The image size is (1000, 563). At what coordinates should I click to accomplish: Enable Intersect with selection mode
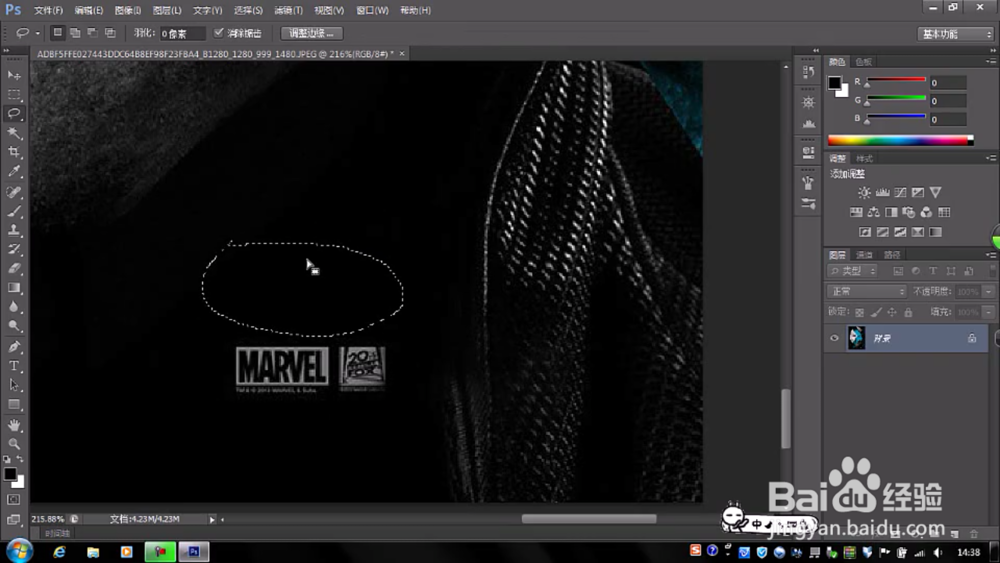point(110,33)
